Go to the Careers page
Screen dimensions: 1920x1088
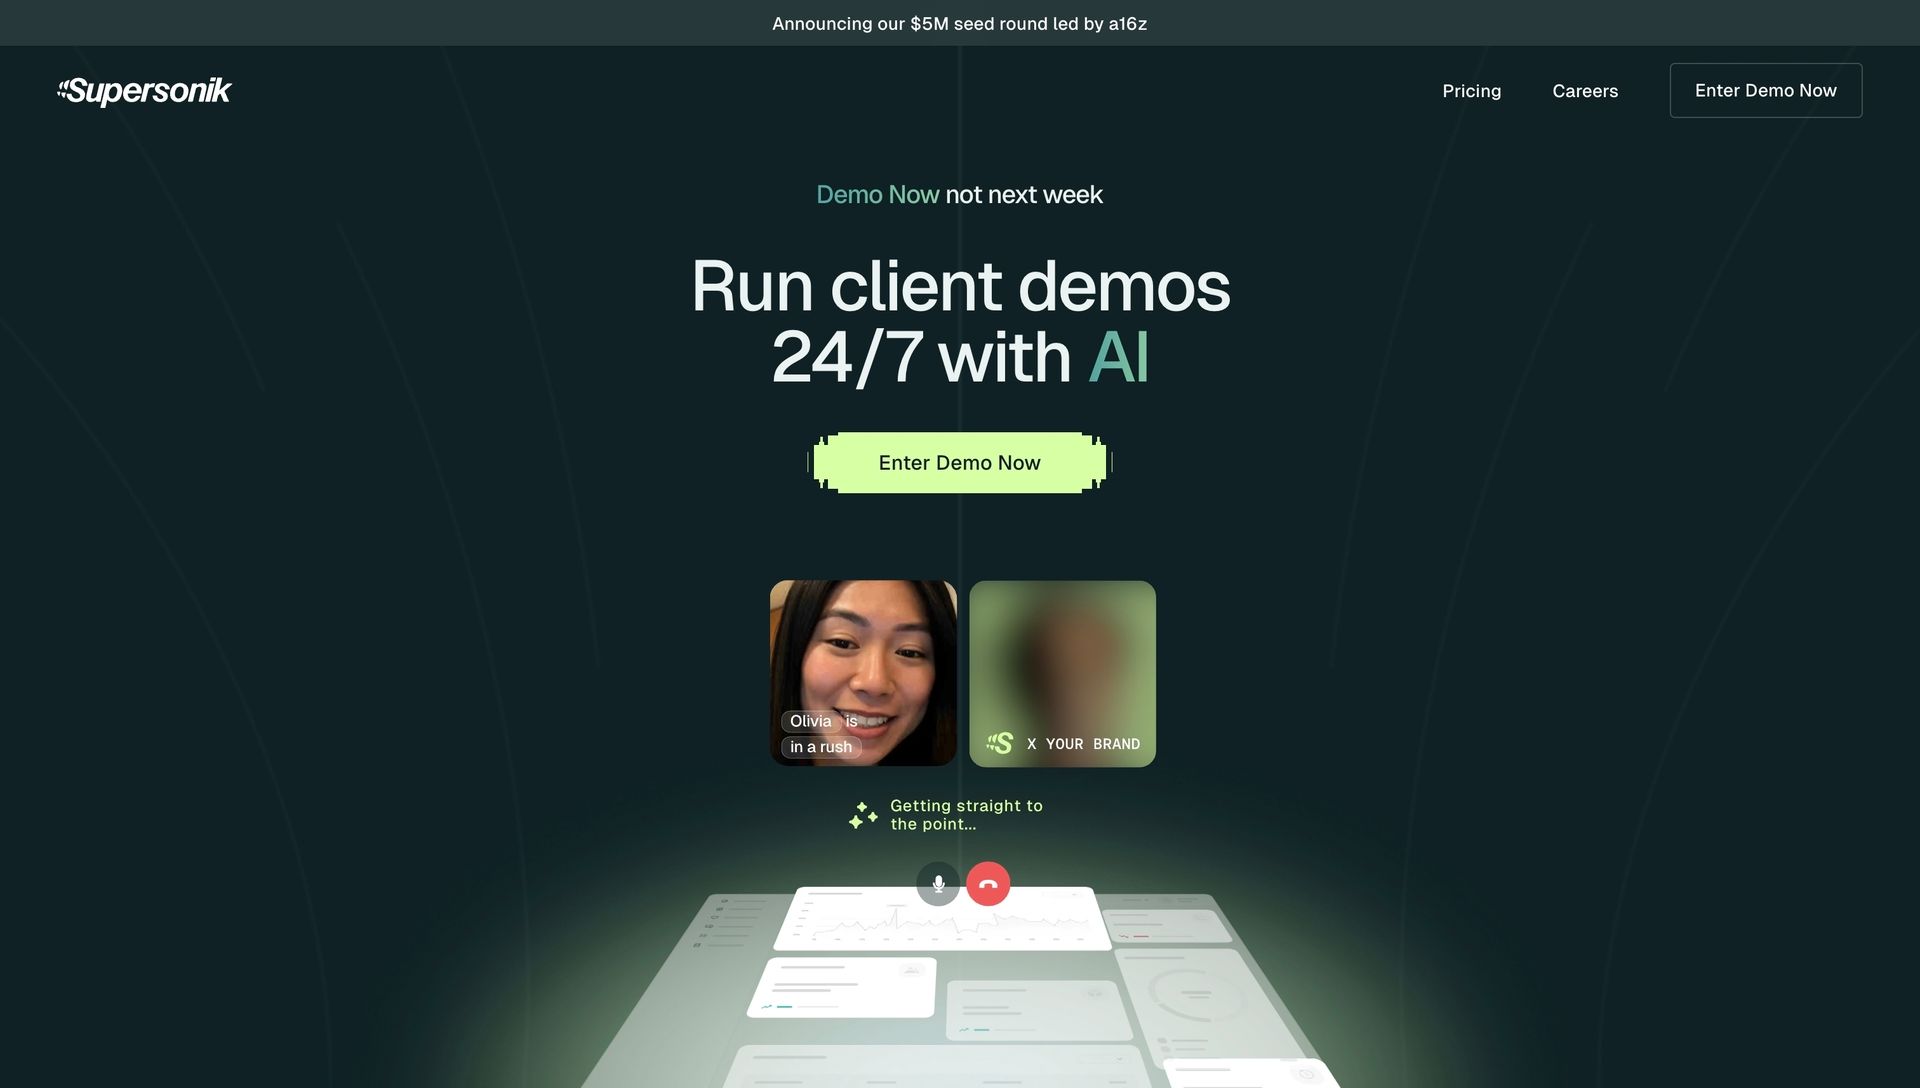(1584, 91)
